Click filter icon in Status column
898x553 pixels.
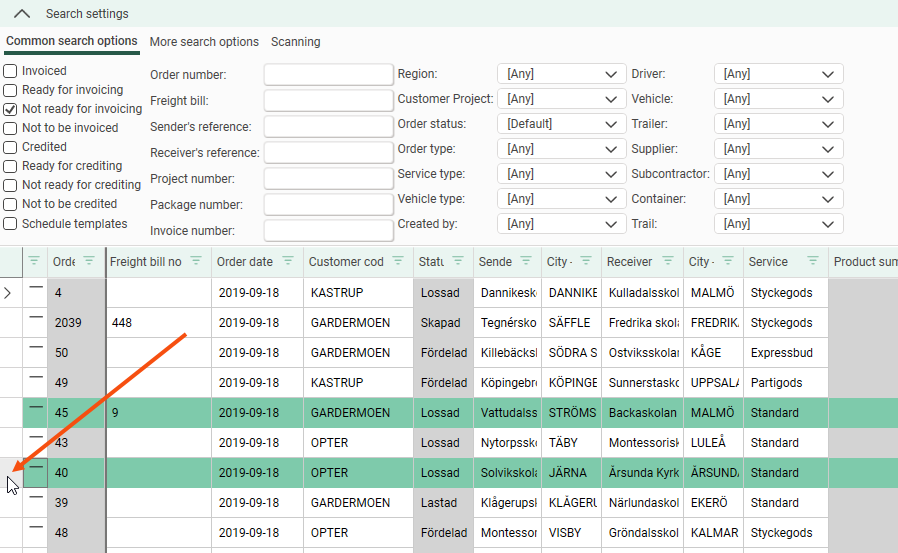(x=458, y=261)
